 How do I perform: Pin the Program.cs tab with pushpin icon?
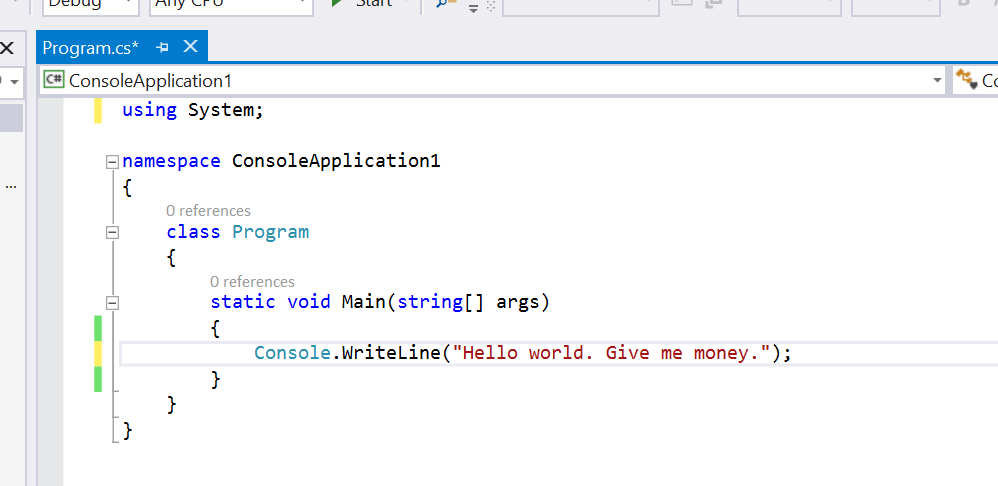162,47
